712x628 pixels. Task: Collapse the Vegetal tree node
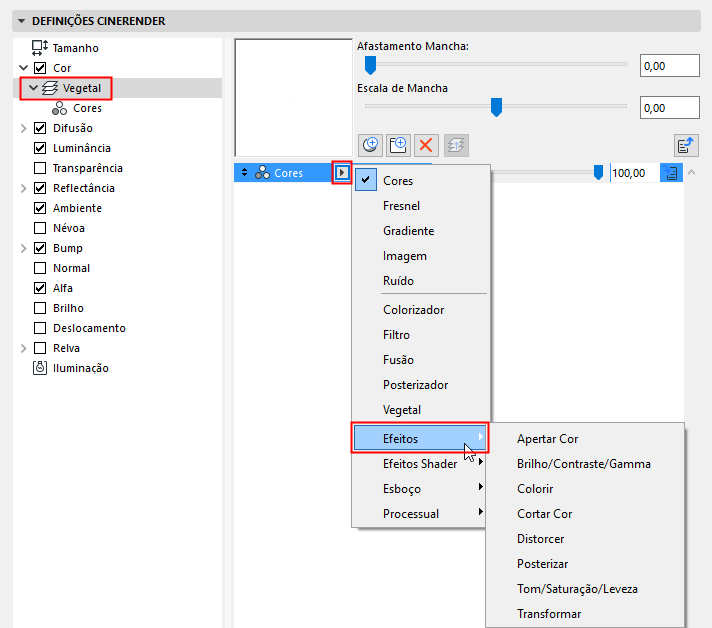[x=33, y=88]
